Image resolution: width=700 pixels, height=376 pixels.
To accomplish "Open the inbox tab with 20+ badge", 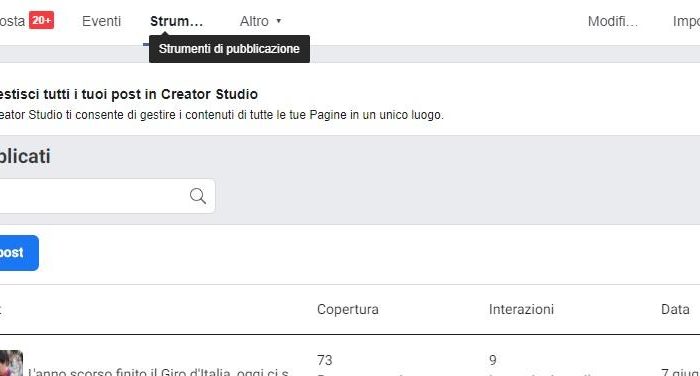I will 27,21.
